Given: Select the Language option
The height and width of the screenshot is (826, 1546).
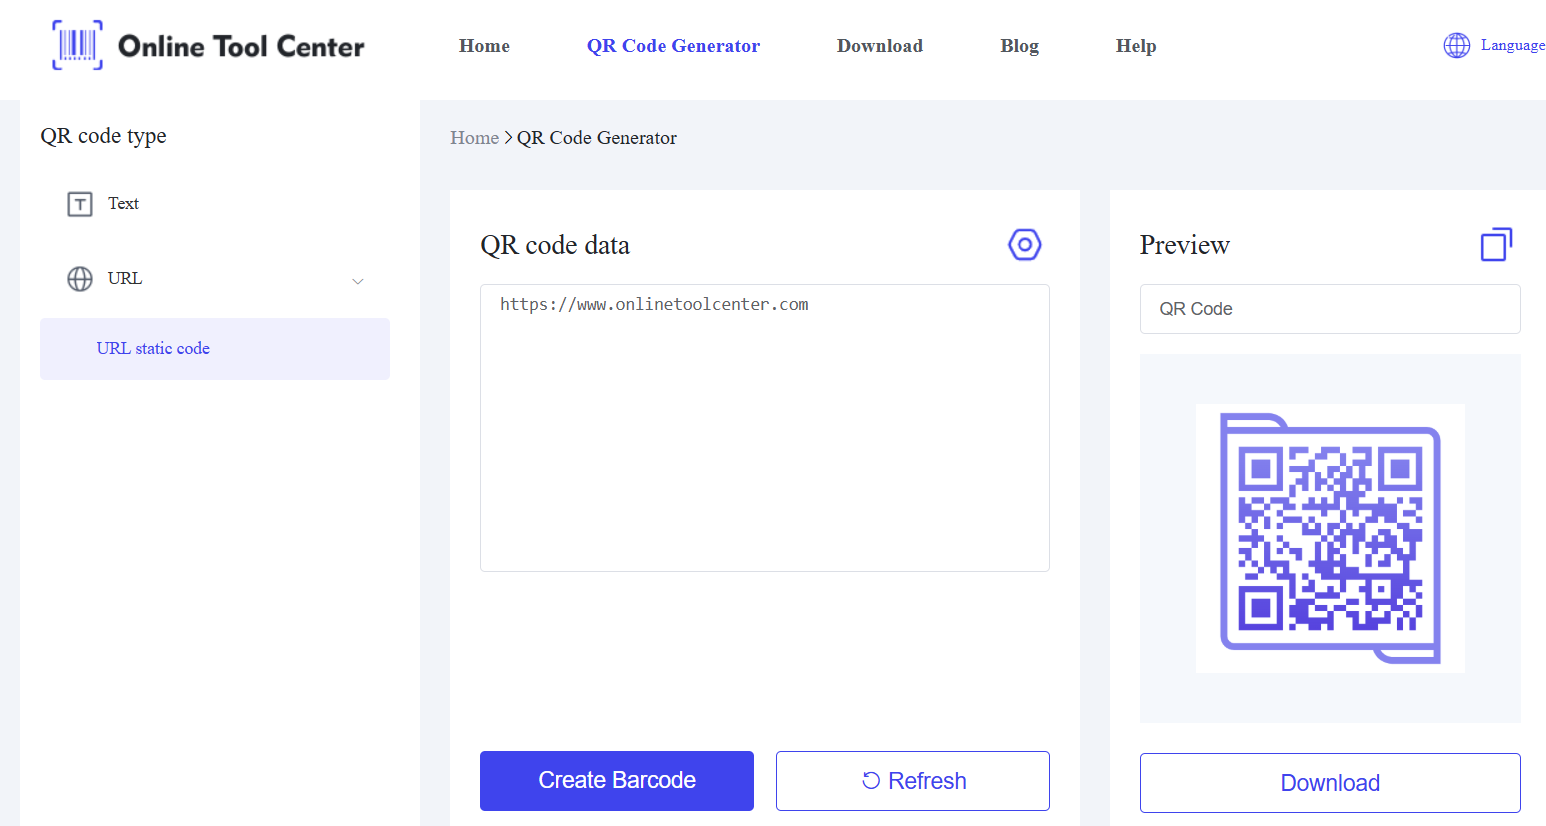Looking at the screenshot, I should (1512, 45).
